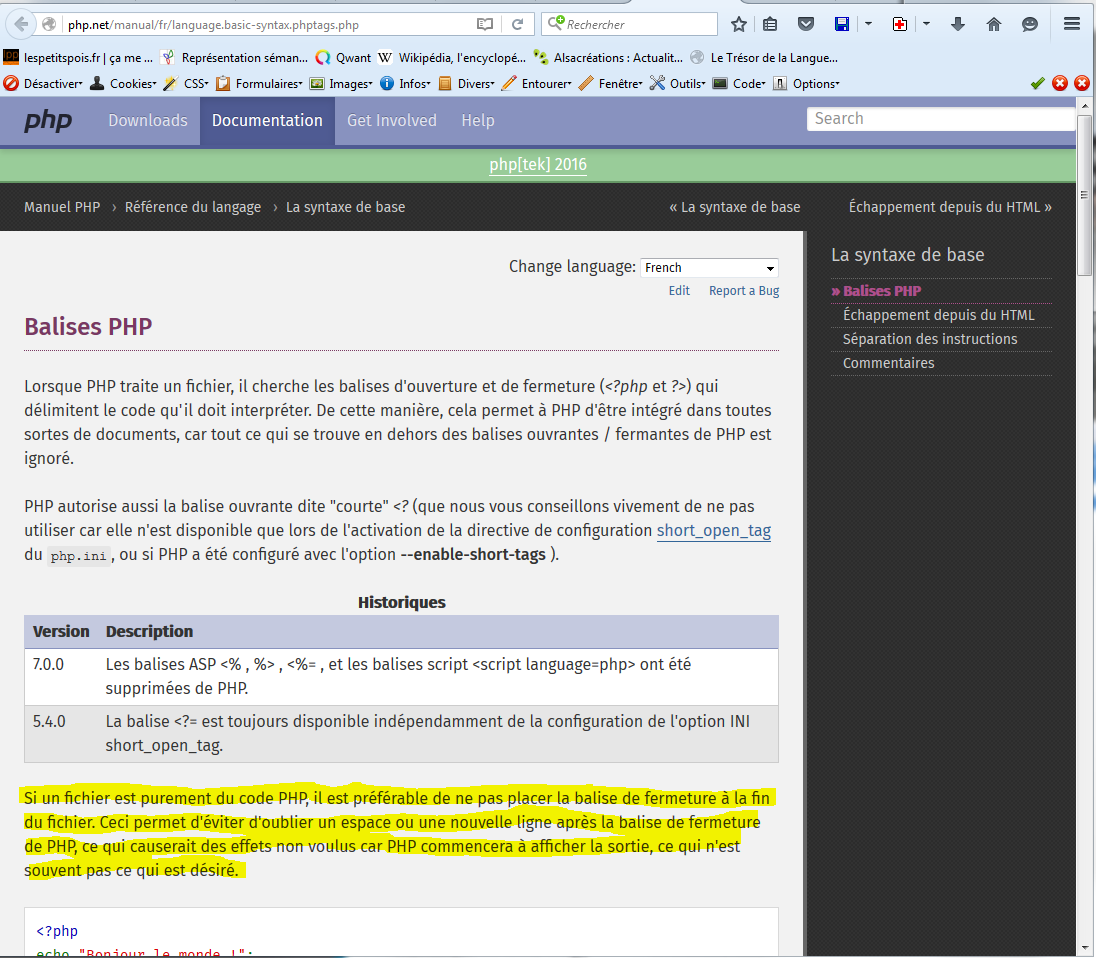
Task: Click the php.net Search field
Action: tap(940, 119)
